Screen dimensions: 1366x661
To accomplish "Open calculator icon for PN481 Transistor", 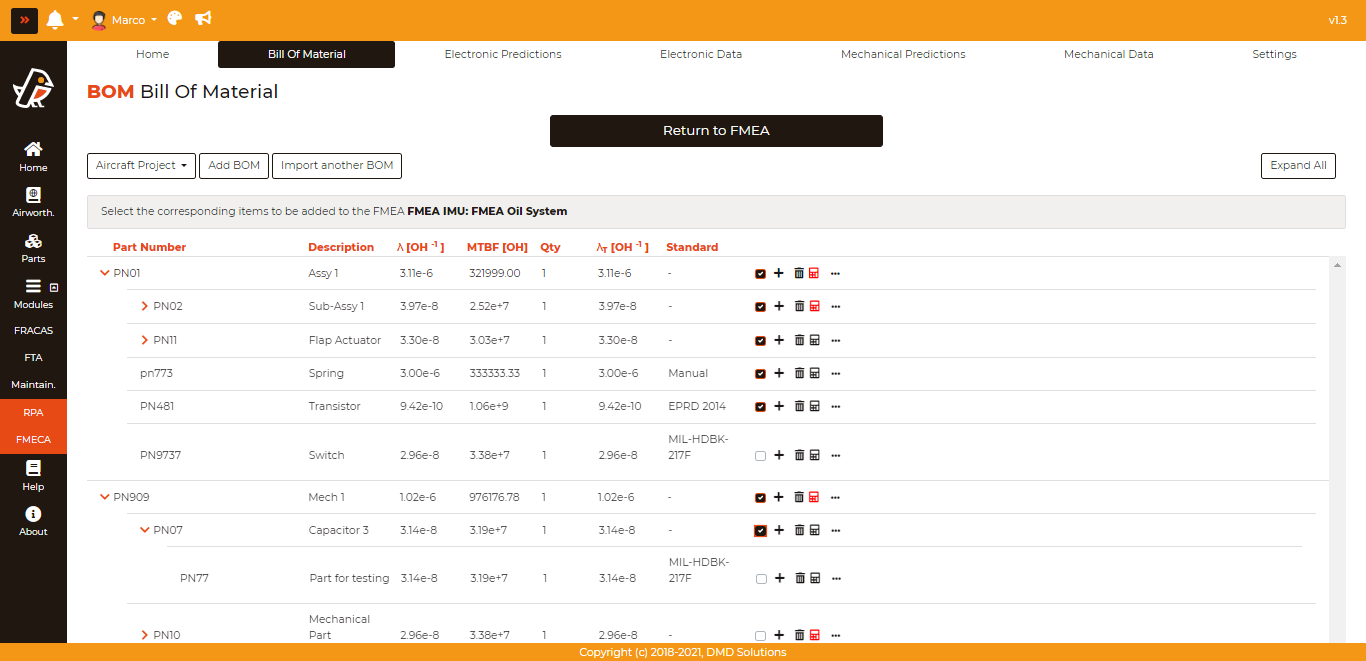I will (x=814, y=406).
